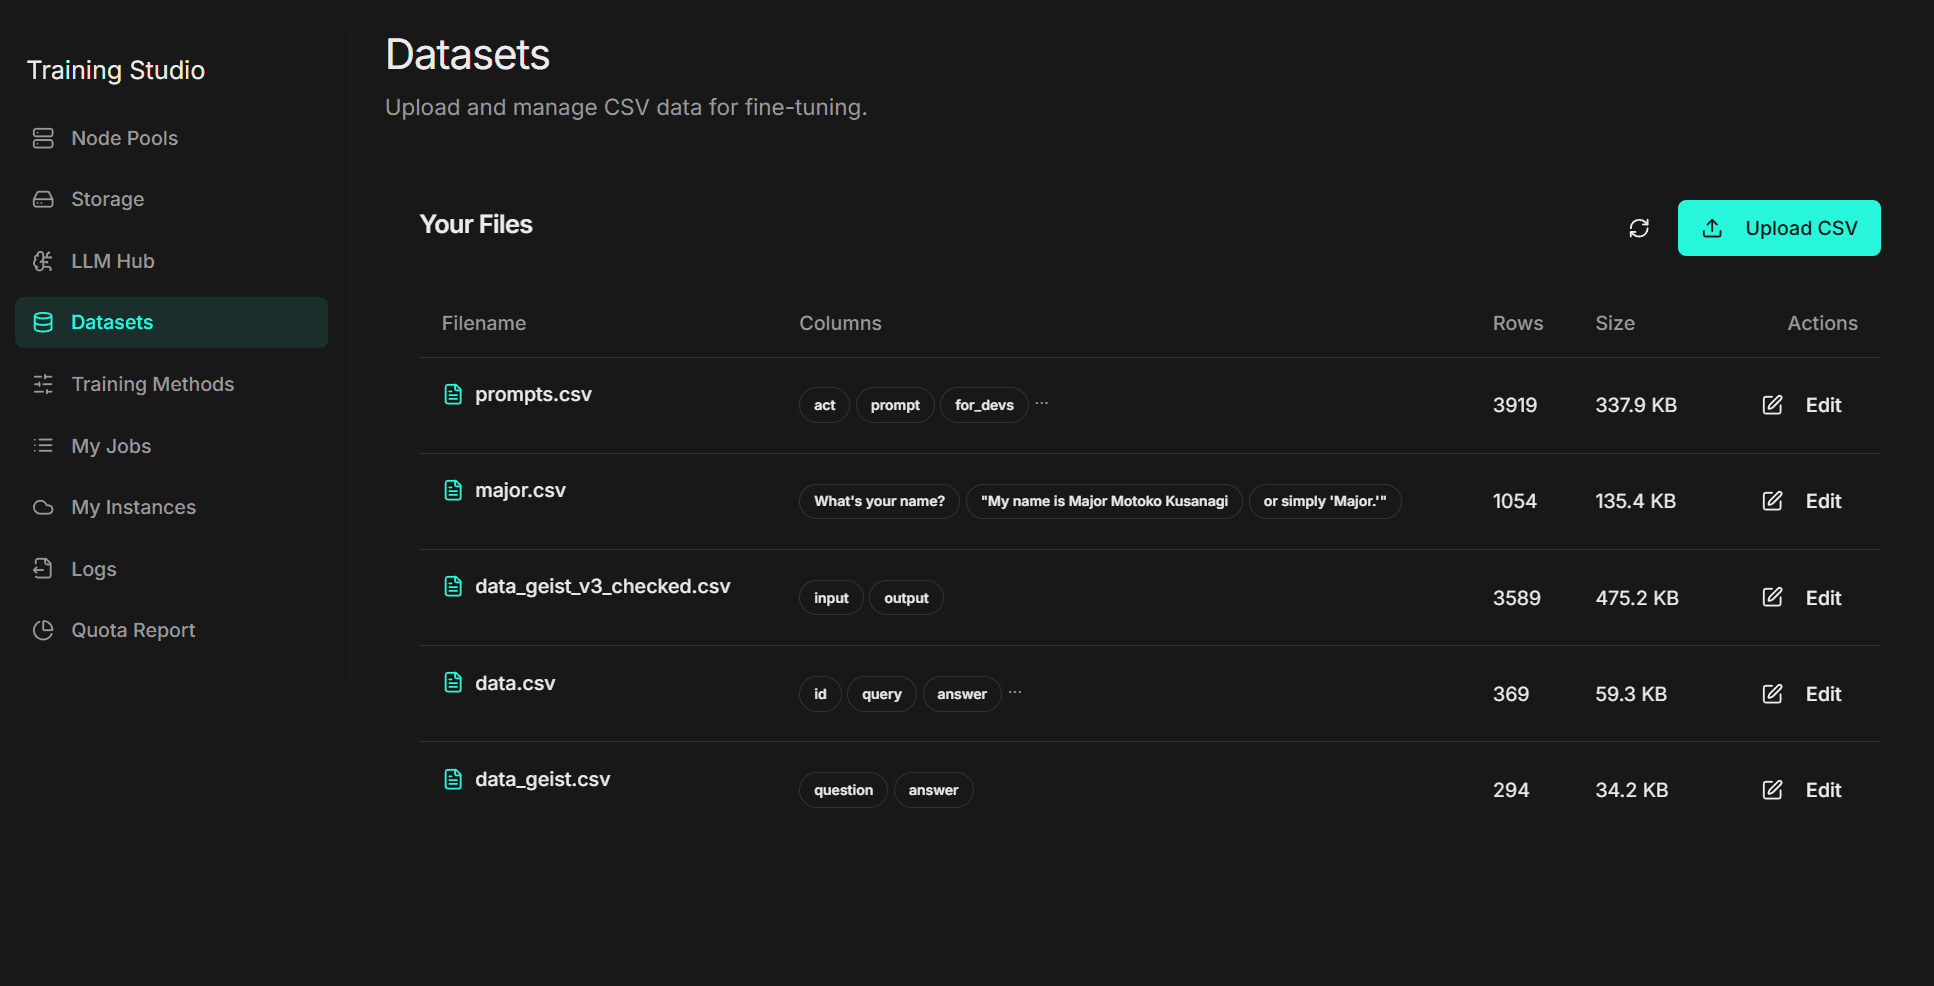The height and width of the screenshot is (986, 1934).
Task: Open Edit for data_geist_v3_checked.csv
Action: point(1823,597)
